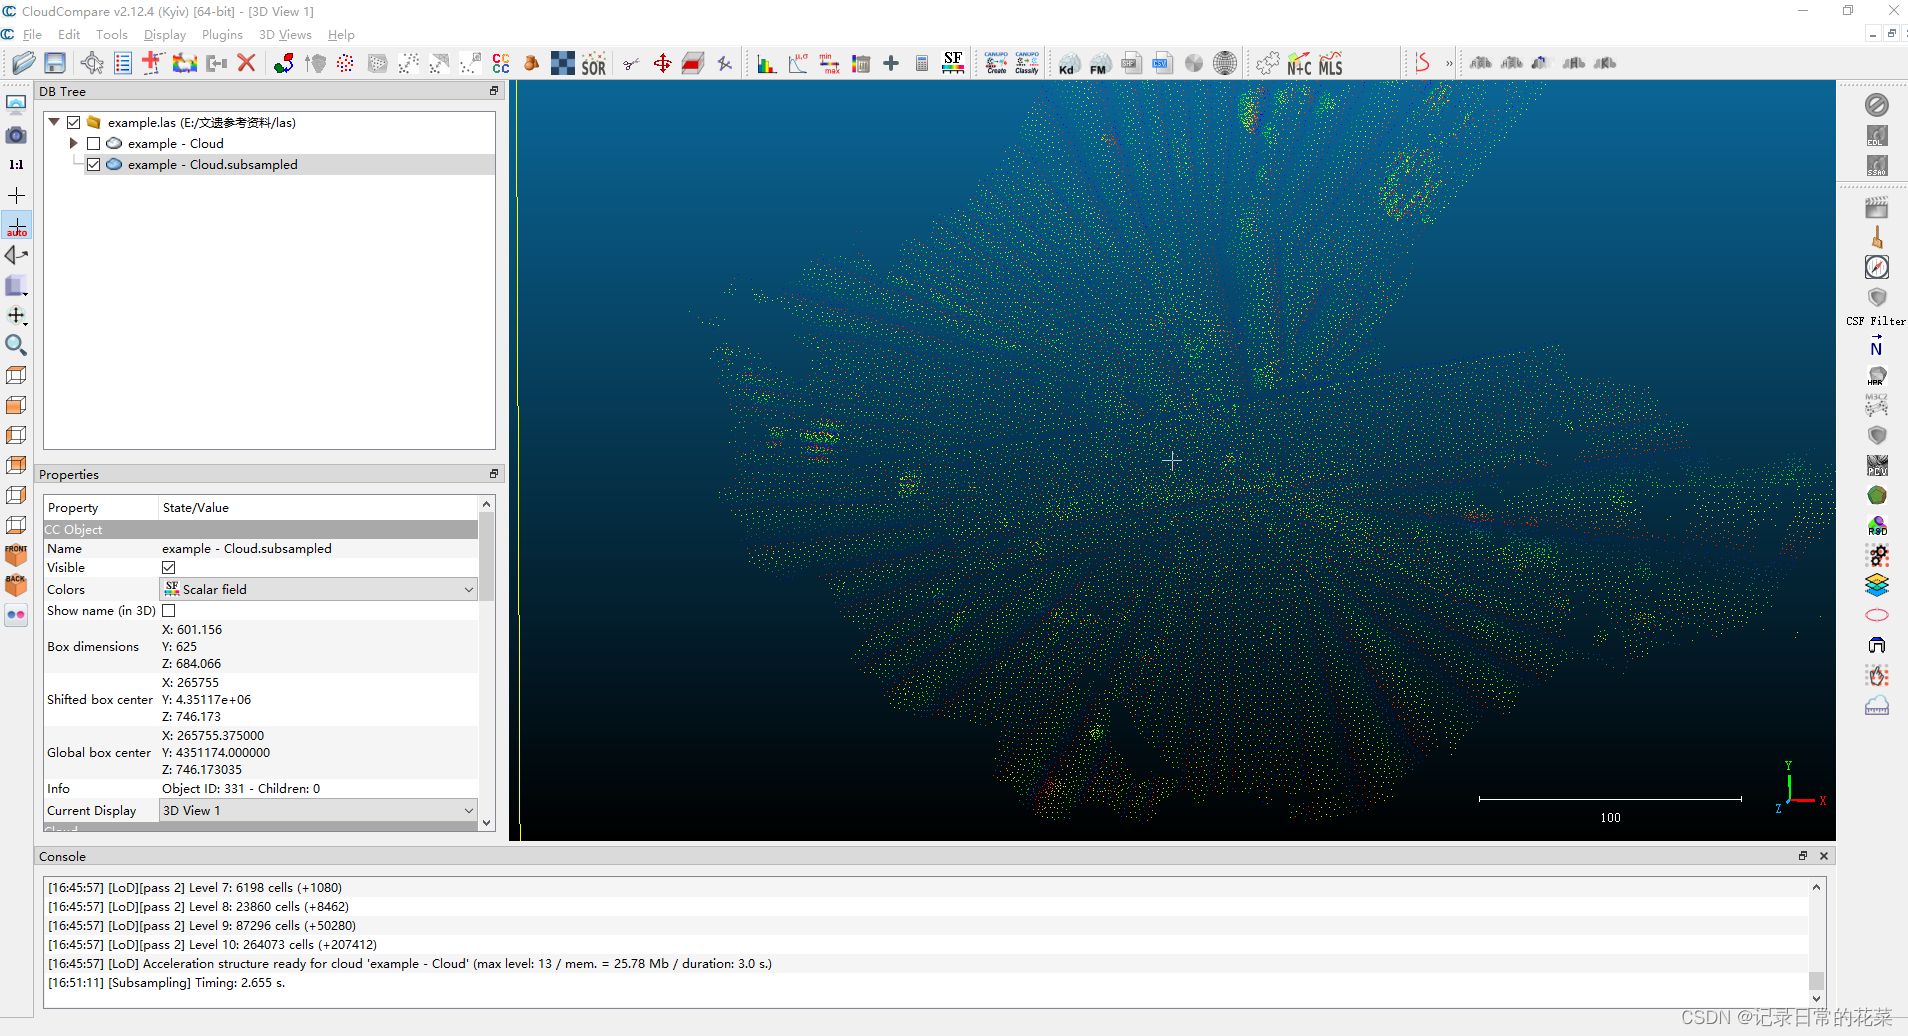Check the 'Show name (in 3D)' checkbox

tap(169, 610)
